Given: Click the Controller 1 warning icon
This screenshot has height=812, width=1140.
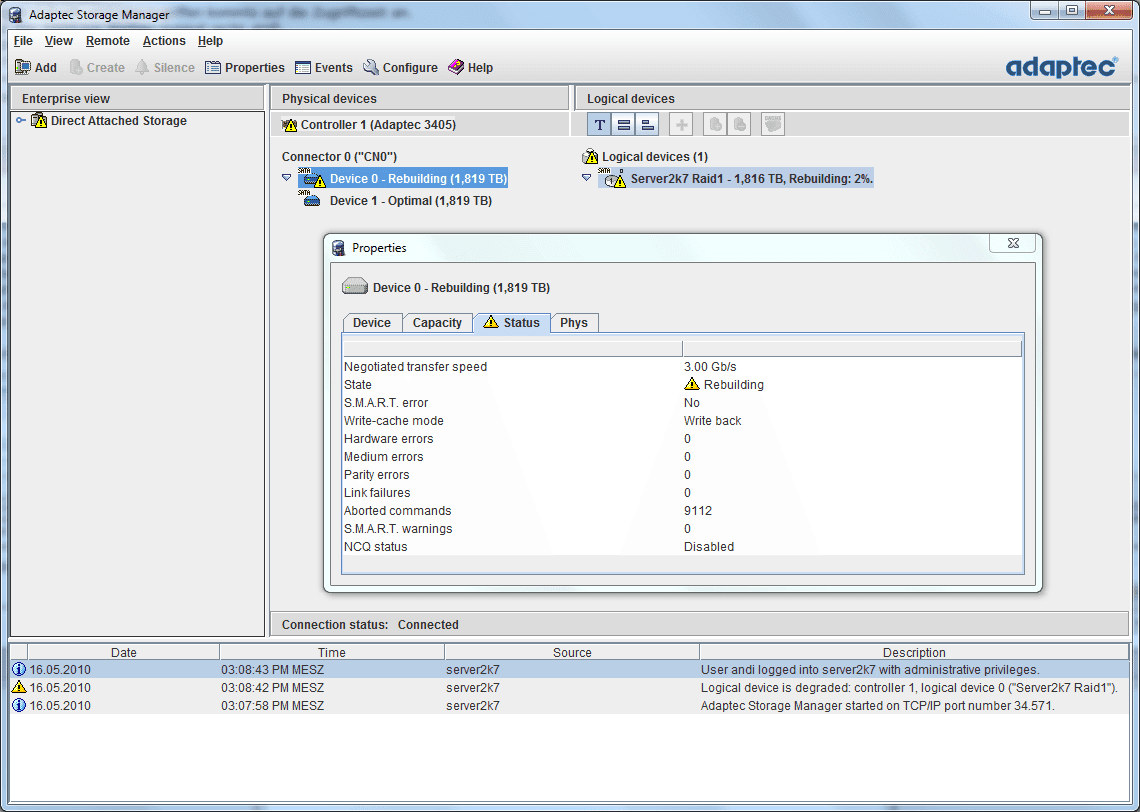Looking at the screenshot, I should point(289,125).
